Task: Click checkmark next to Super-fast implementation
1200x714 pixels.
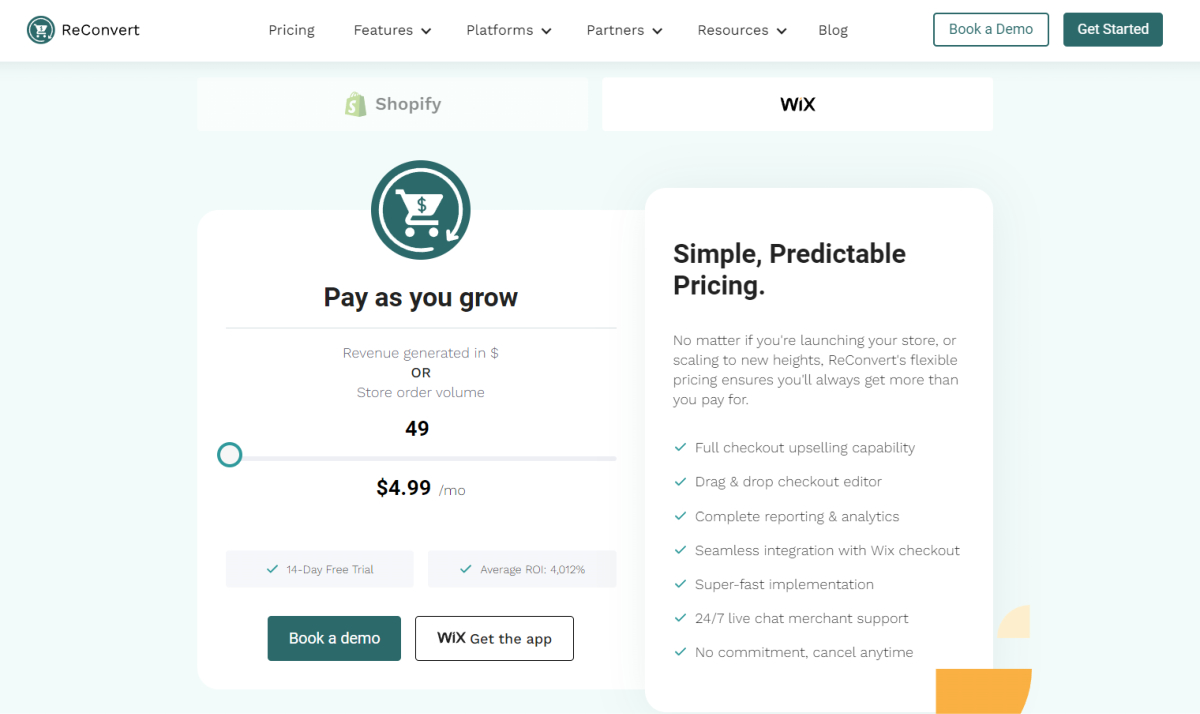Action: click(x=680, y=584)
